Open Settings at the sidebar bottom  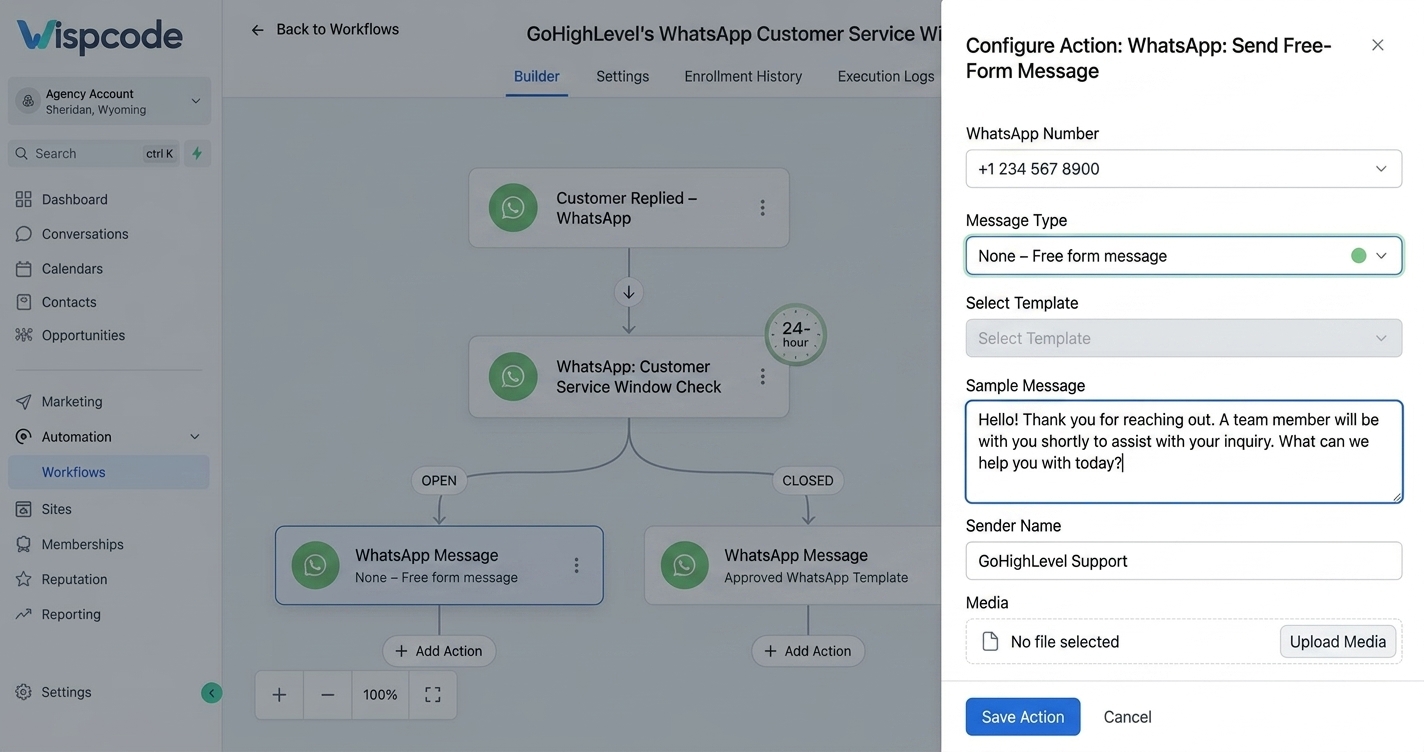pos(54,692)
